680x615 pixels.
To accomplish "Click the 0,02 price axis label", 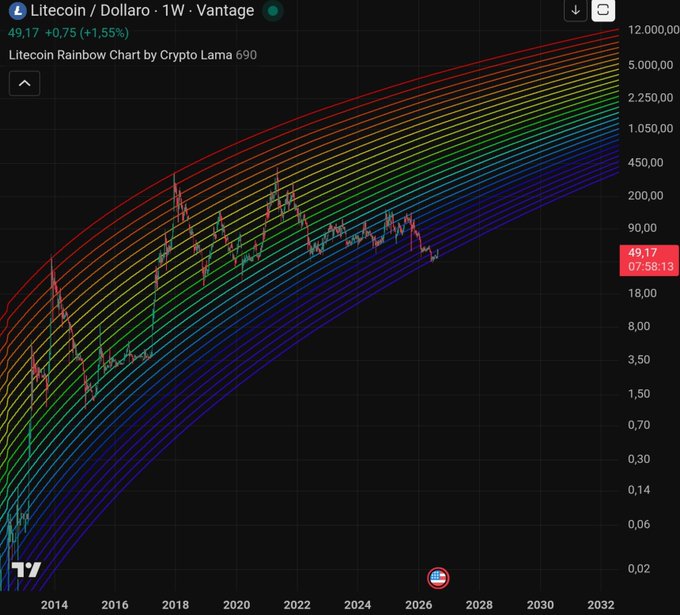I will click(639, 569).
